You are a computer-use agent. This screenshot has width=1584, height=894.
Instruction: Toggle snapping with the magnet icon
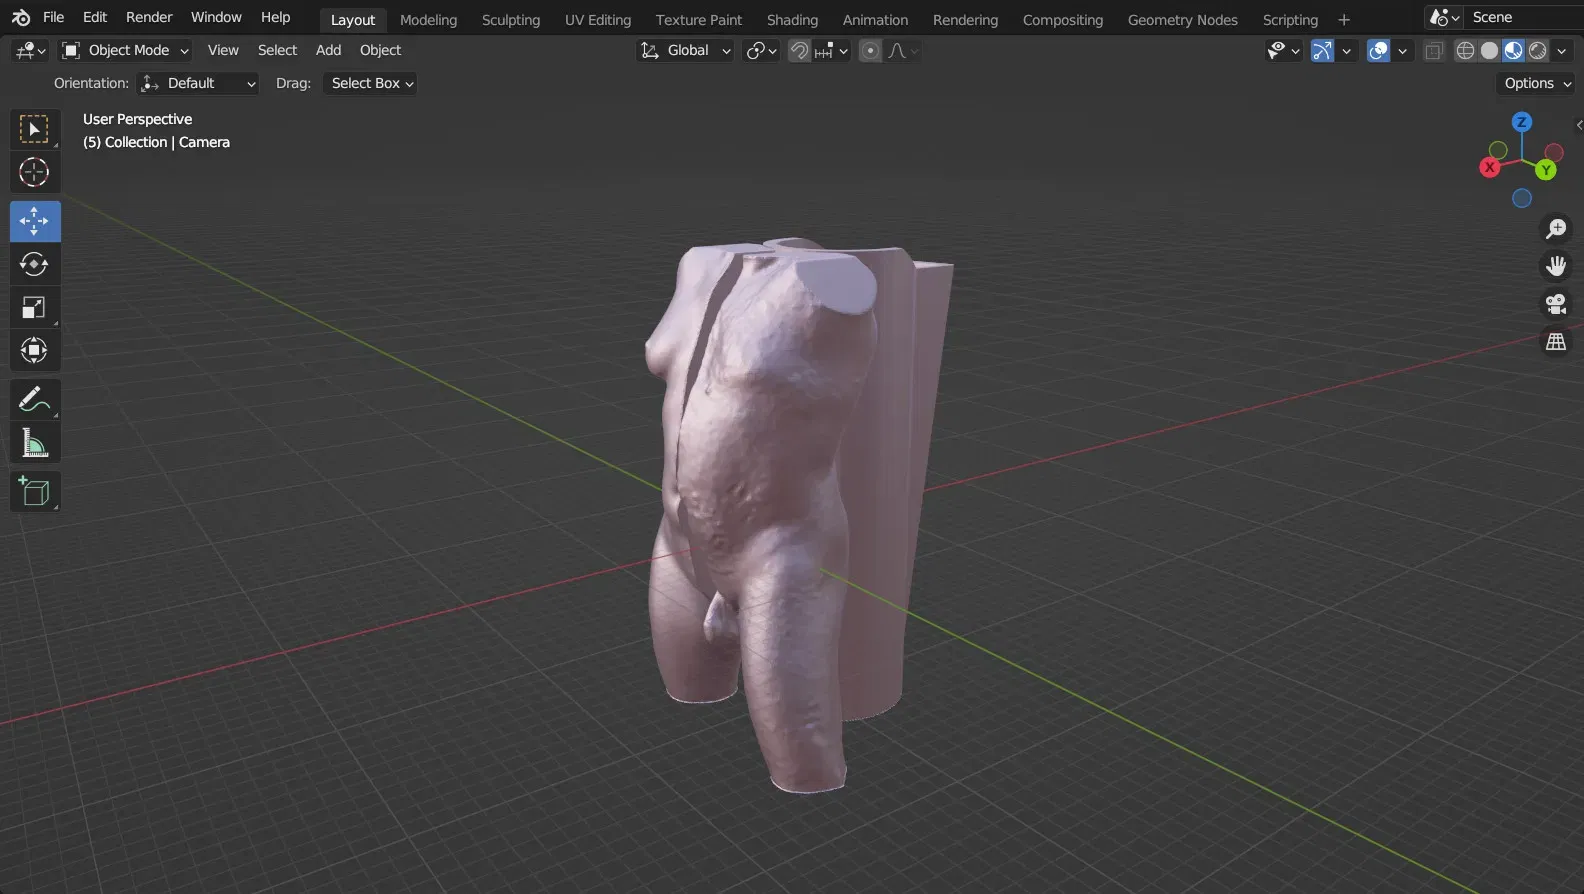pos(799,51)
